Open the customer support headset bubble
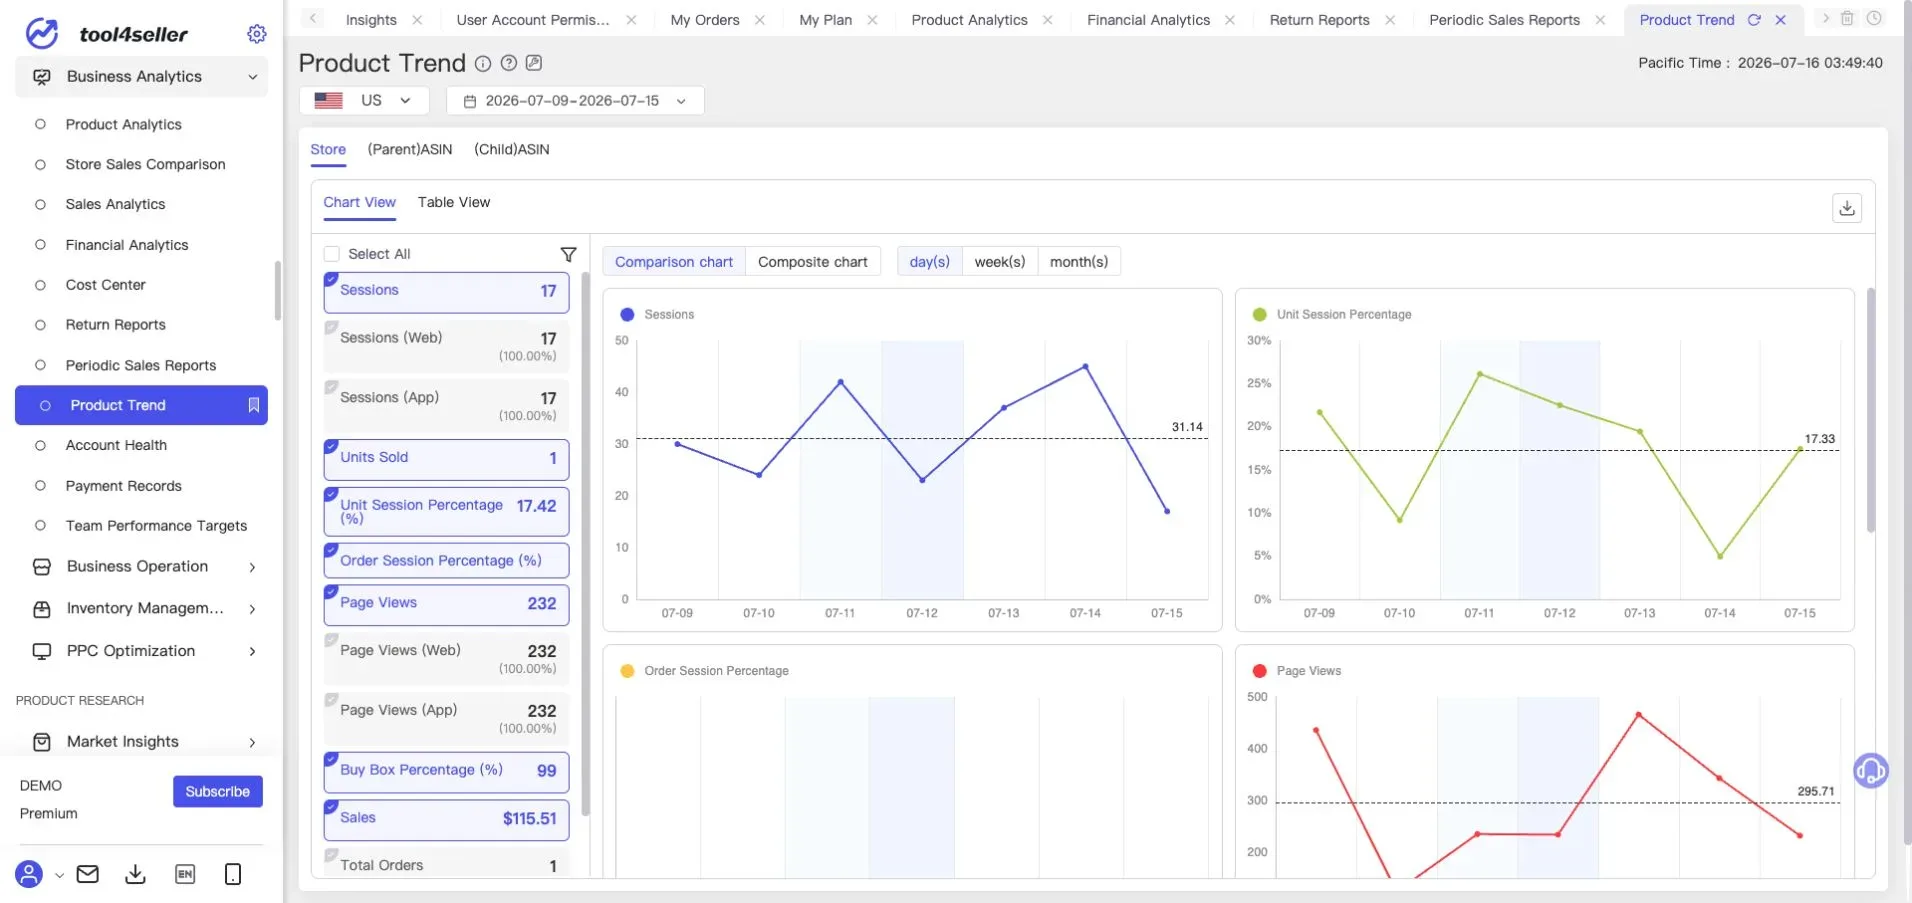Viewport: 1912px width, 903px height. point(1871,771)
